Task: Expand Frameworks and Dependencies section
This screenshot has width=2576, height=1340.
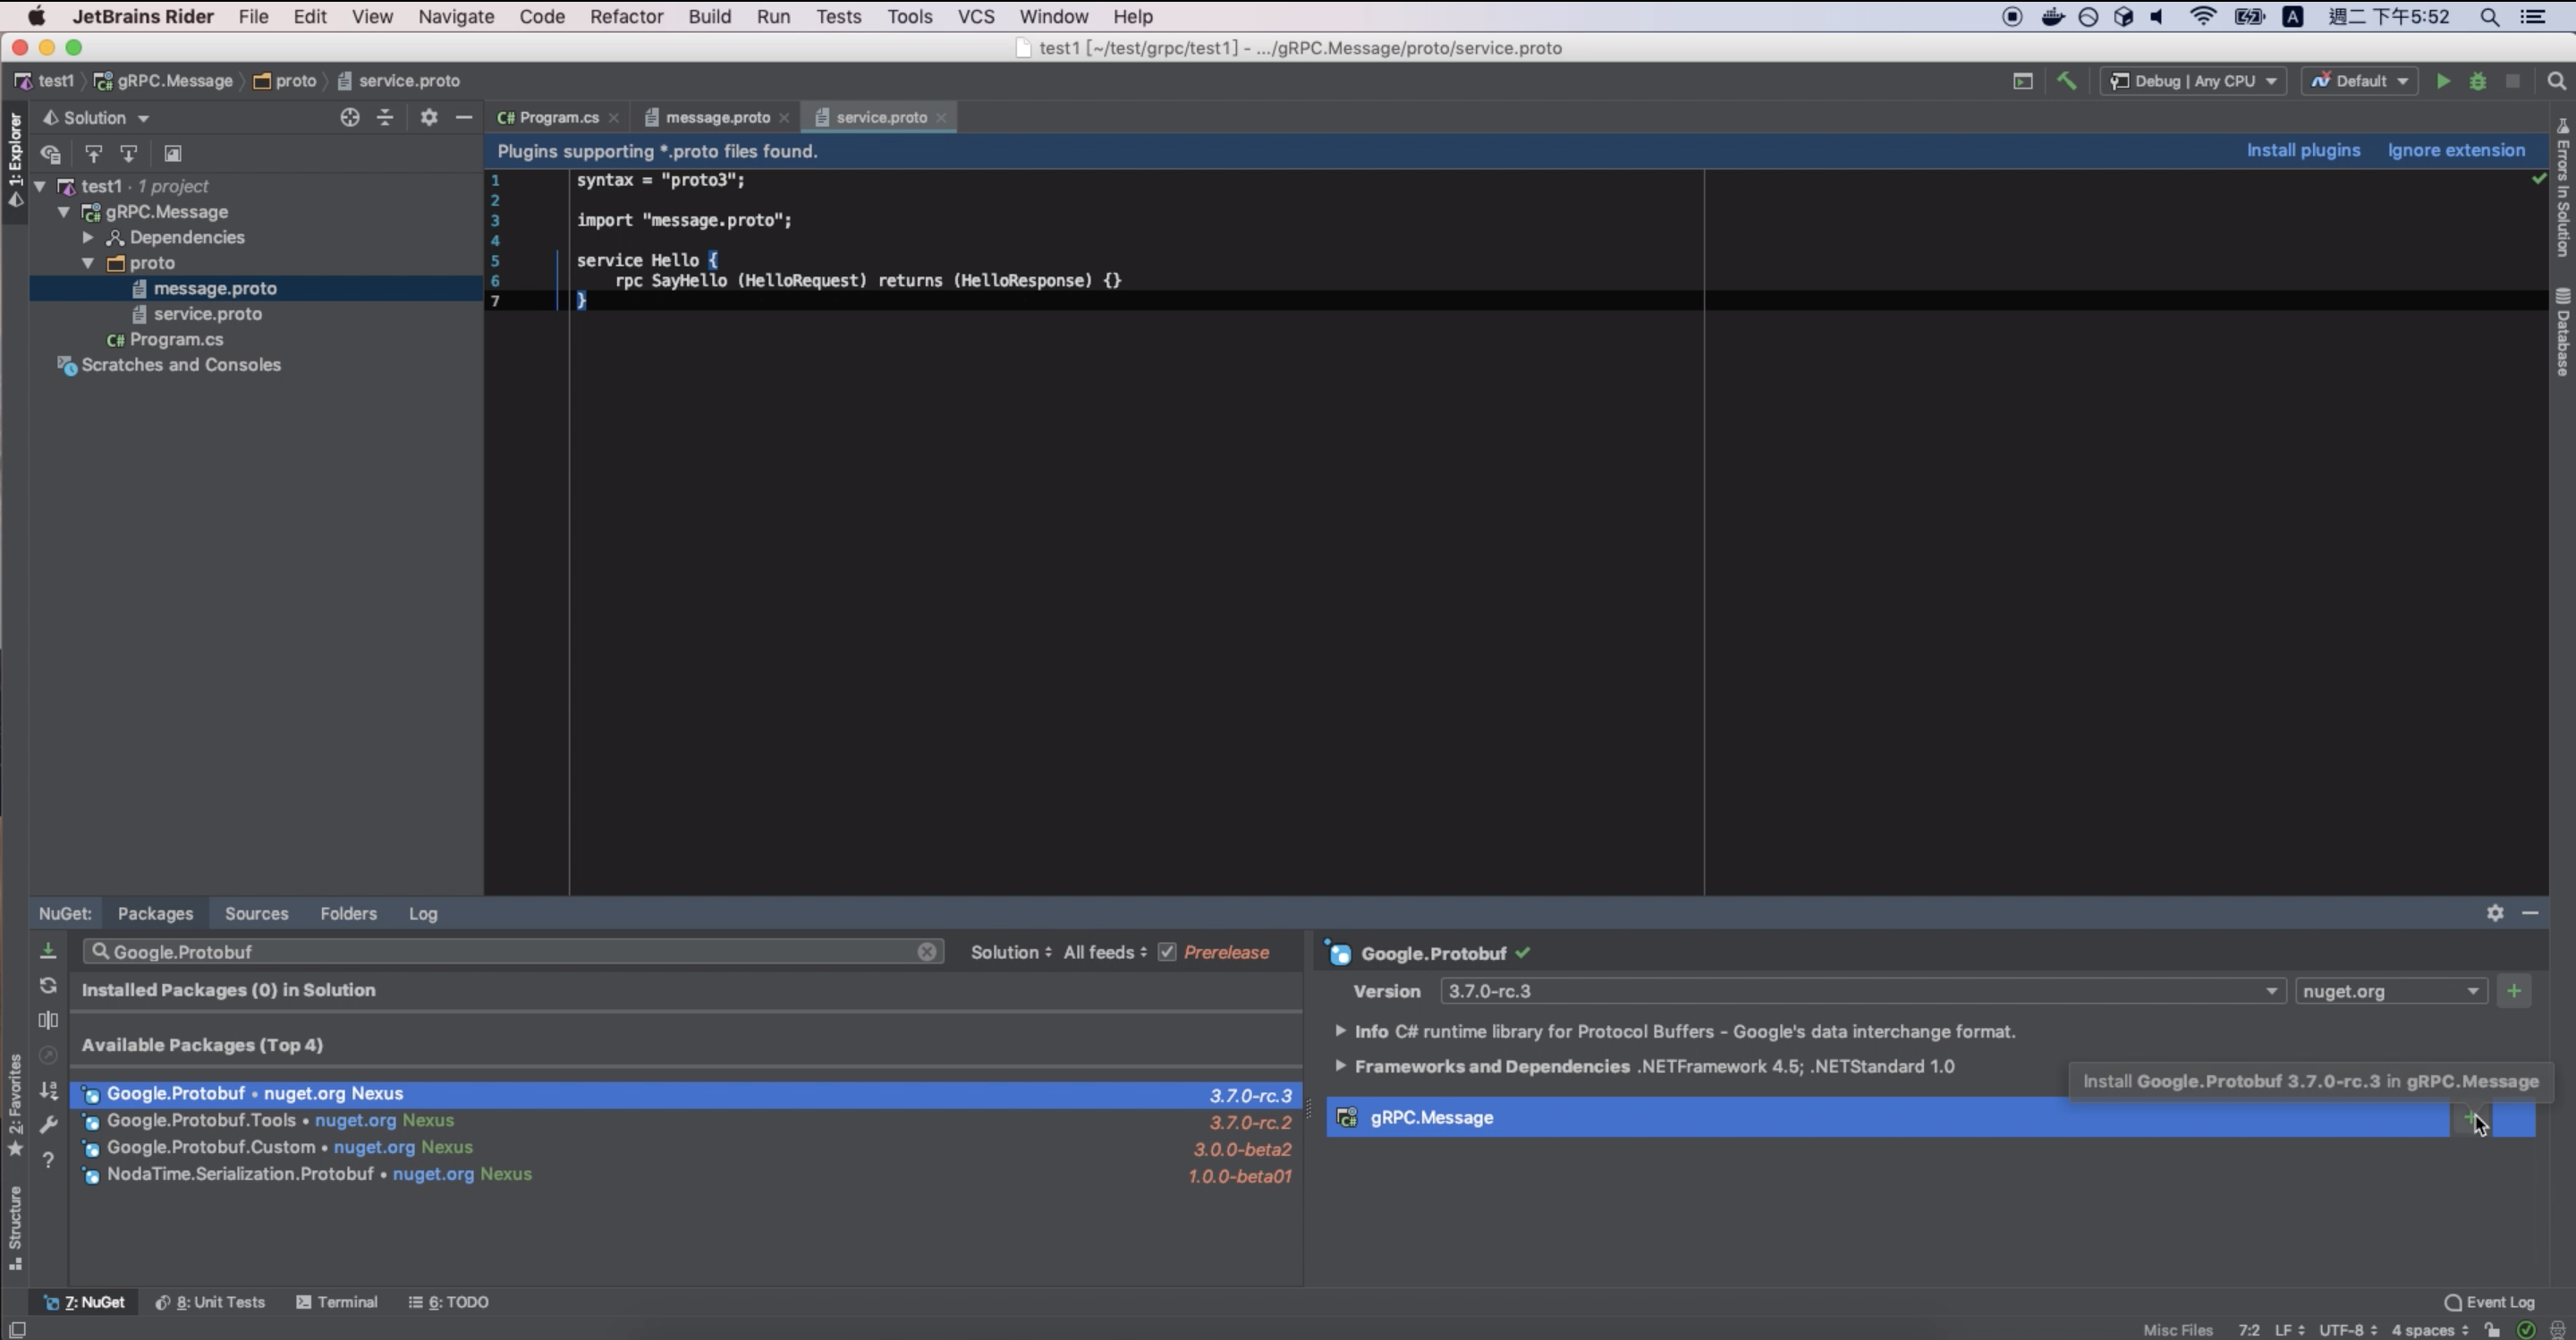Action: click(x=1340, y=1065)
